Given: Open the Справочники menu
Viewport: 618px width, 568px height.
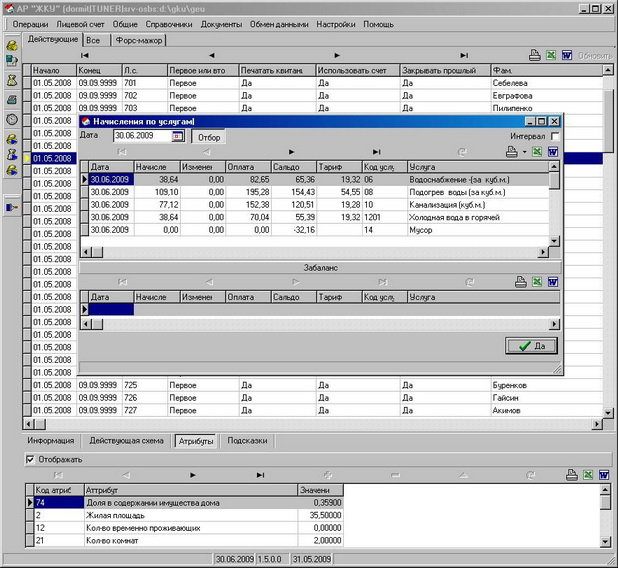Looking at the screenshot, I should coord(166,24).
